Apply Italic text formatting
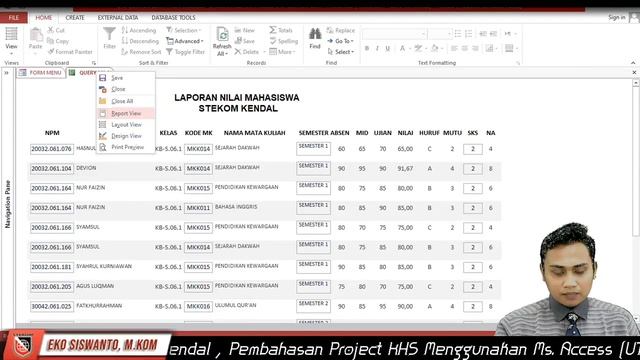 pyautogui.click(x=377, y=48)
